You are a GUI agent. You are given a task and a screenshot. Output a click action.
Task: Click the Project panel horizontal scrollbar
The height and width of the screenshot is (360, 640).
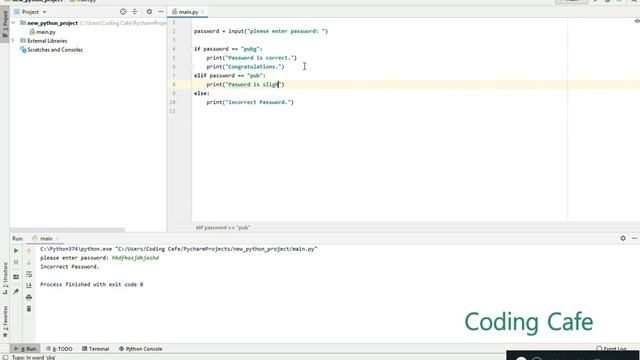coord(67,230)
